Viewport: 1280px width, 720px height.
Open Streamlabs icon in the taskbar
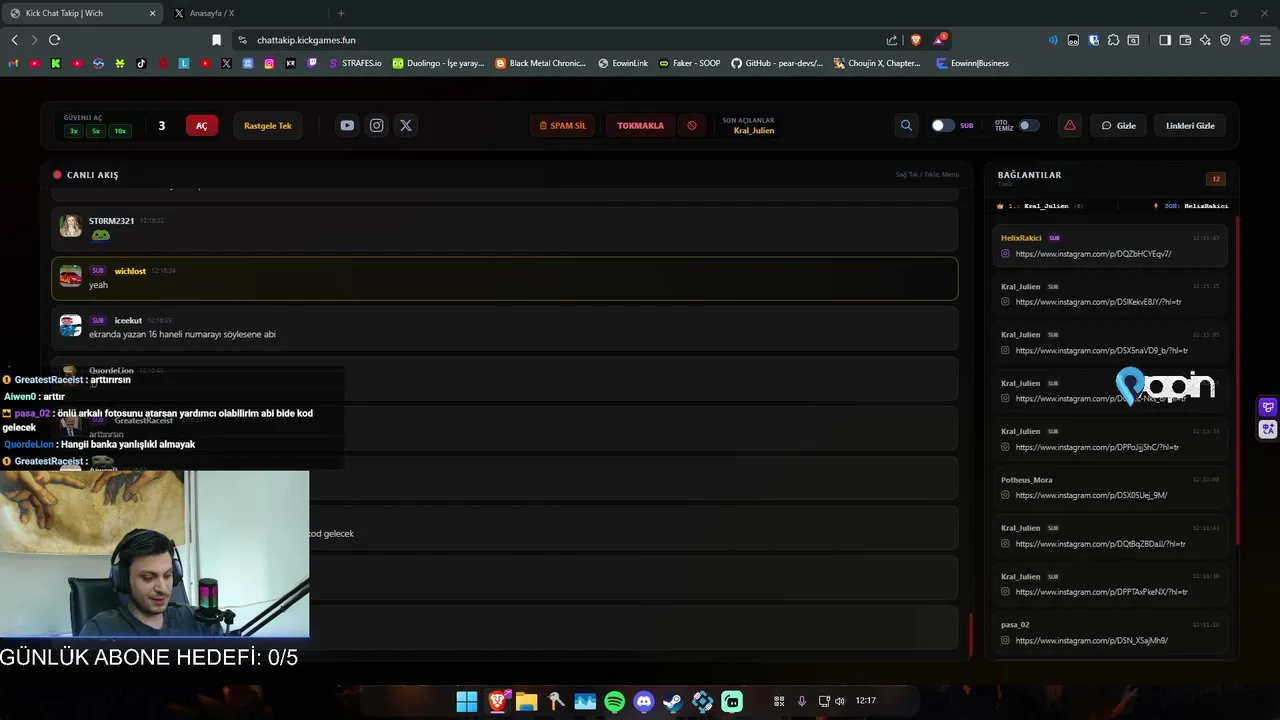pos(732,702)
